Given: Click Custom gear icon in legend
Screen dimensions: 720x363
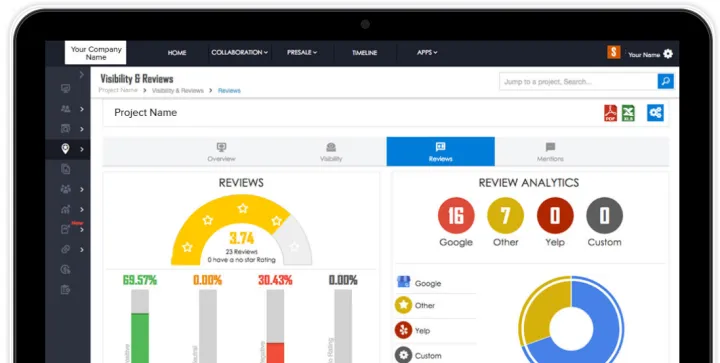Looking at the screenshot, I should (x=403, y=355).
